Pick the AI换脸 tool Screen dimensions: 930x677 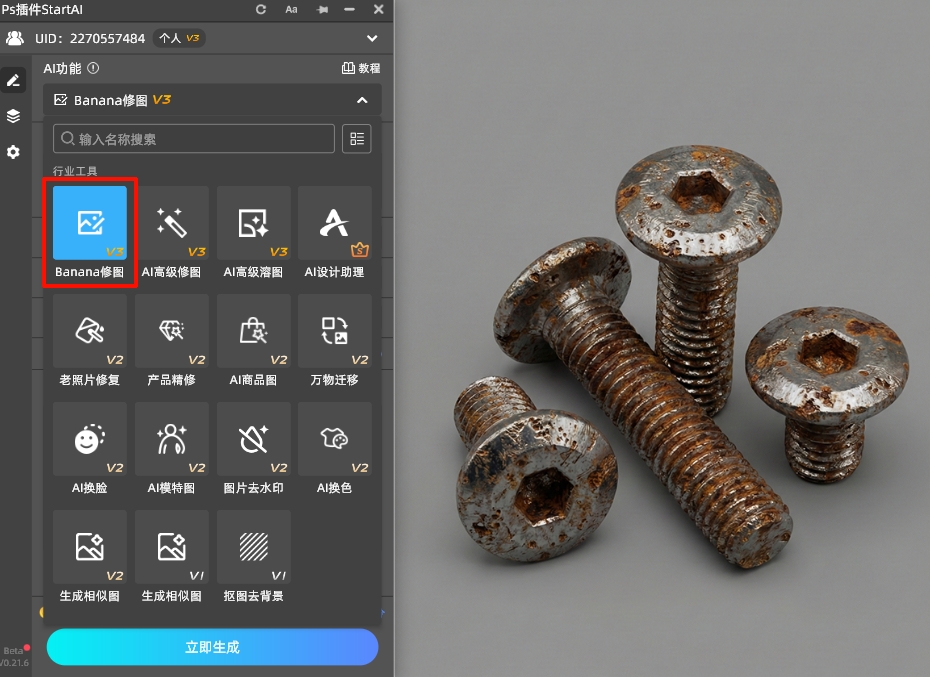coord(90,440)
